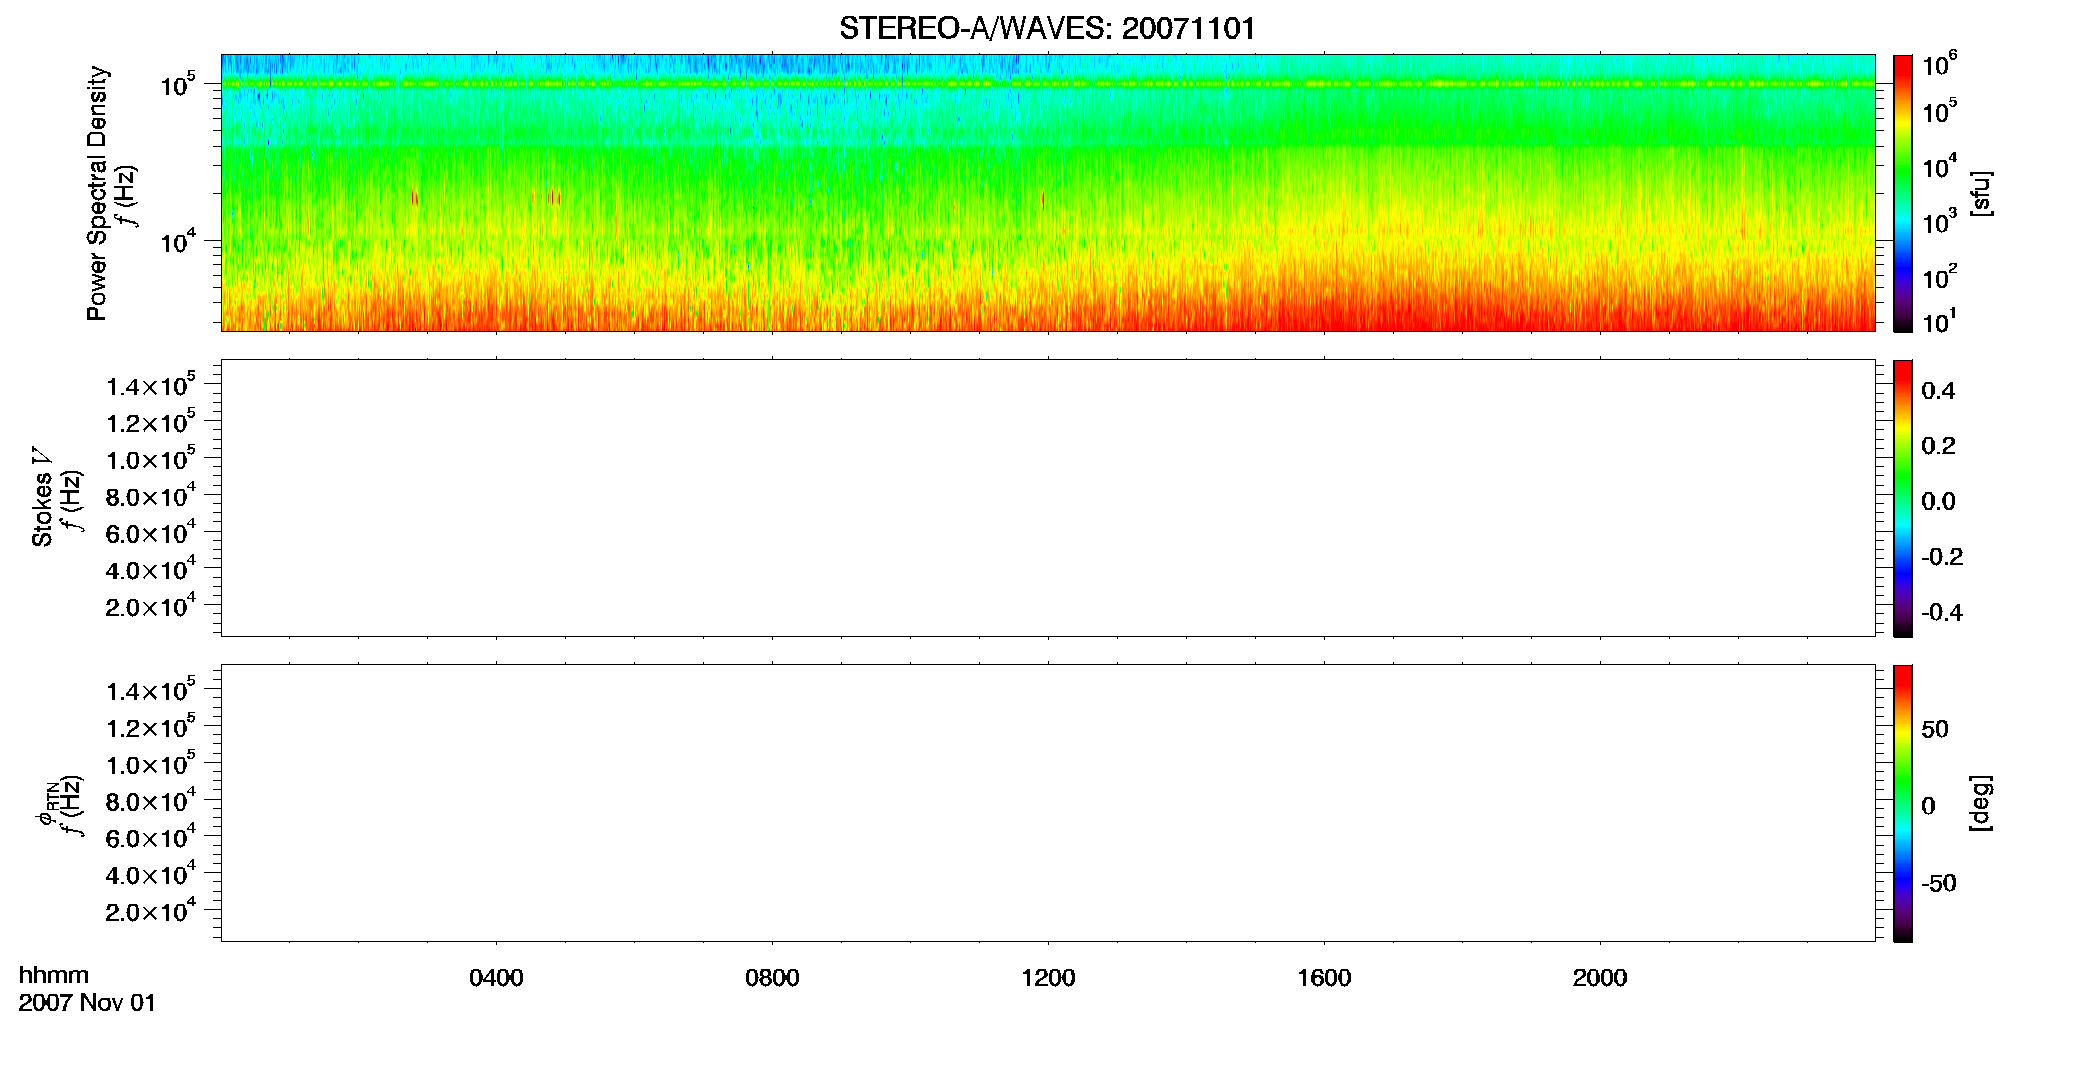Click the red low-frequency region of spectrogram
Image resolution: width=2096 pixels, height=1080 pixels.
[1048, 305]
